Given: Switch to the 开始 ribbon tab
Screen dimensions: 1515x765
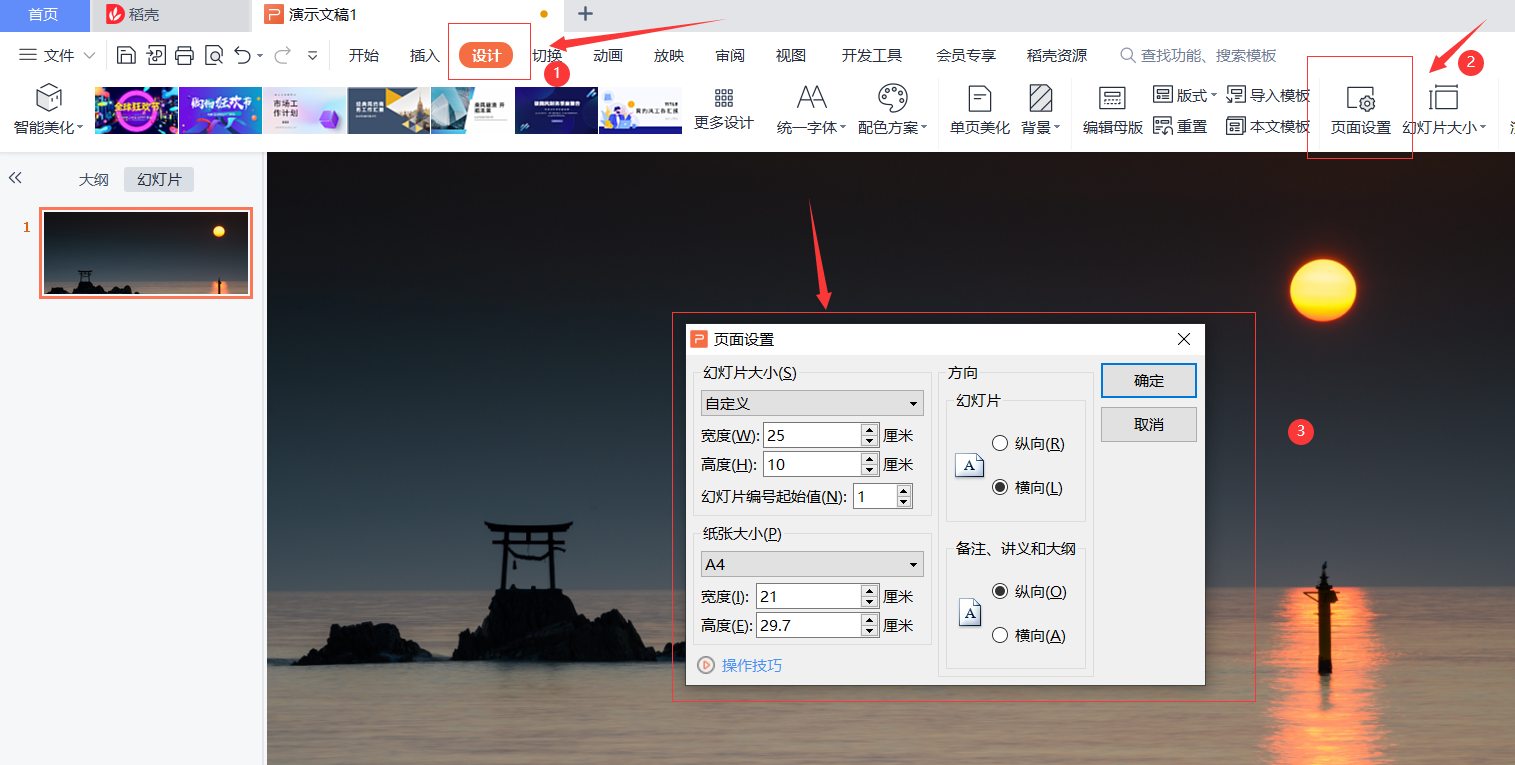Looking at the screenshot, I should (364, 55).
